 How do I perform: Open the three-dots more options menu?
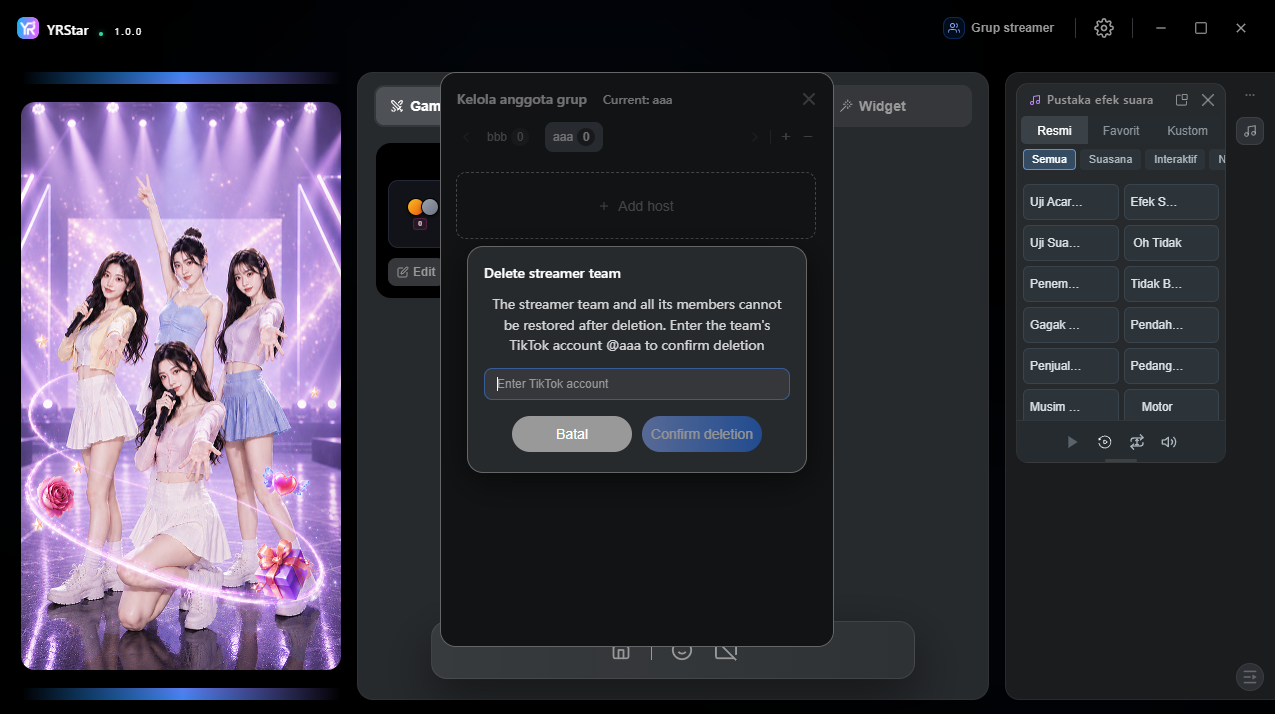pos(1250,96)
